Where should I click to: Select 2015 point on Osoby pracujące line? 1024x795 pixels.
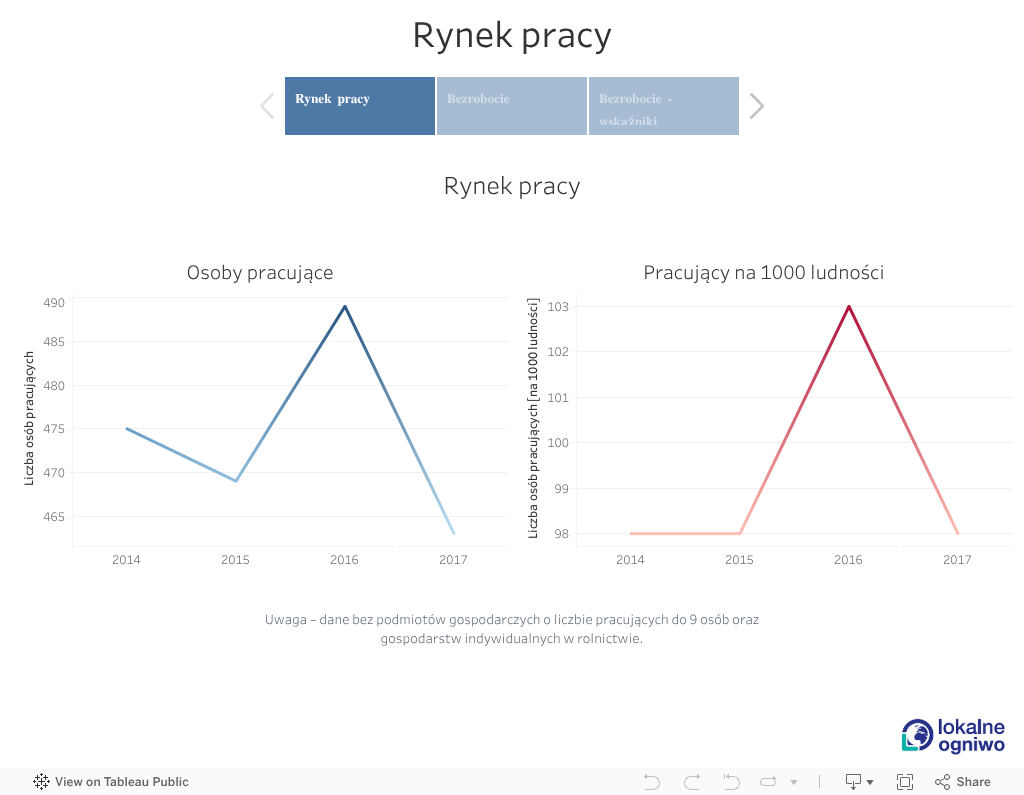236,481
